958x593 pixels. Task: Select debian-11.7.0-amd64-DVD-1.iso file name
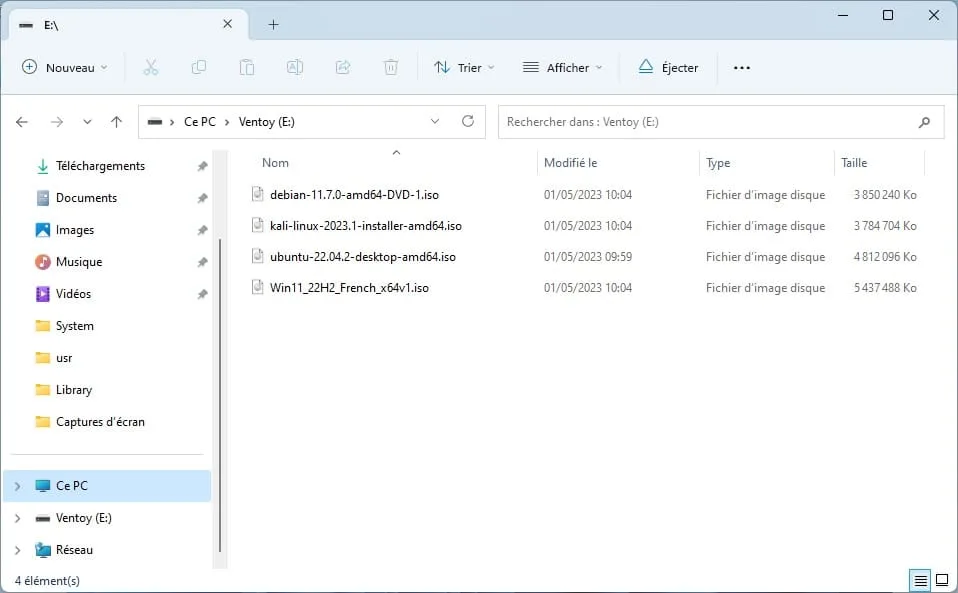pyautogui.click(x=354, y=195)
